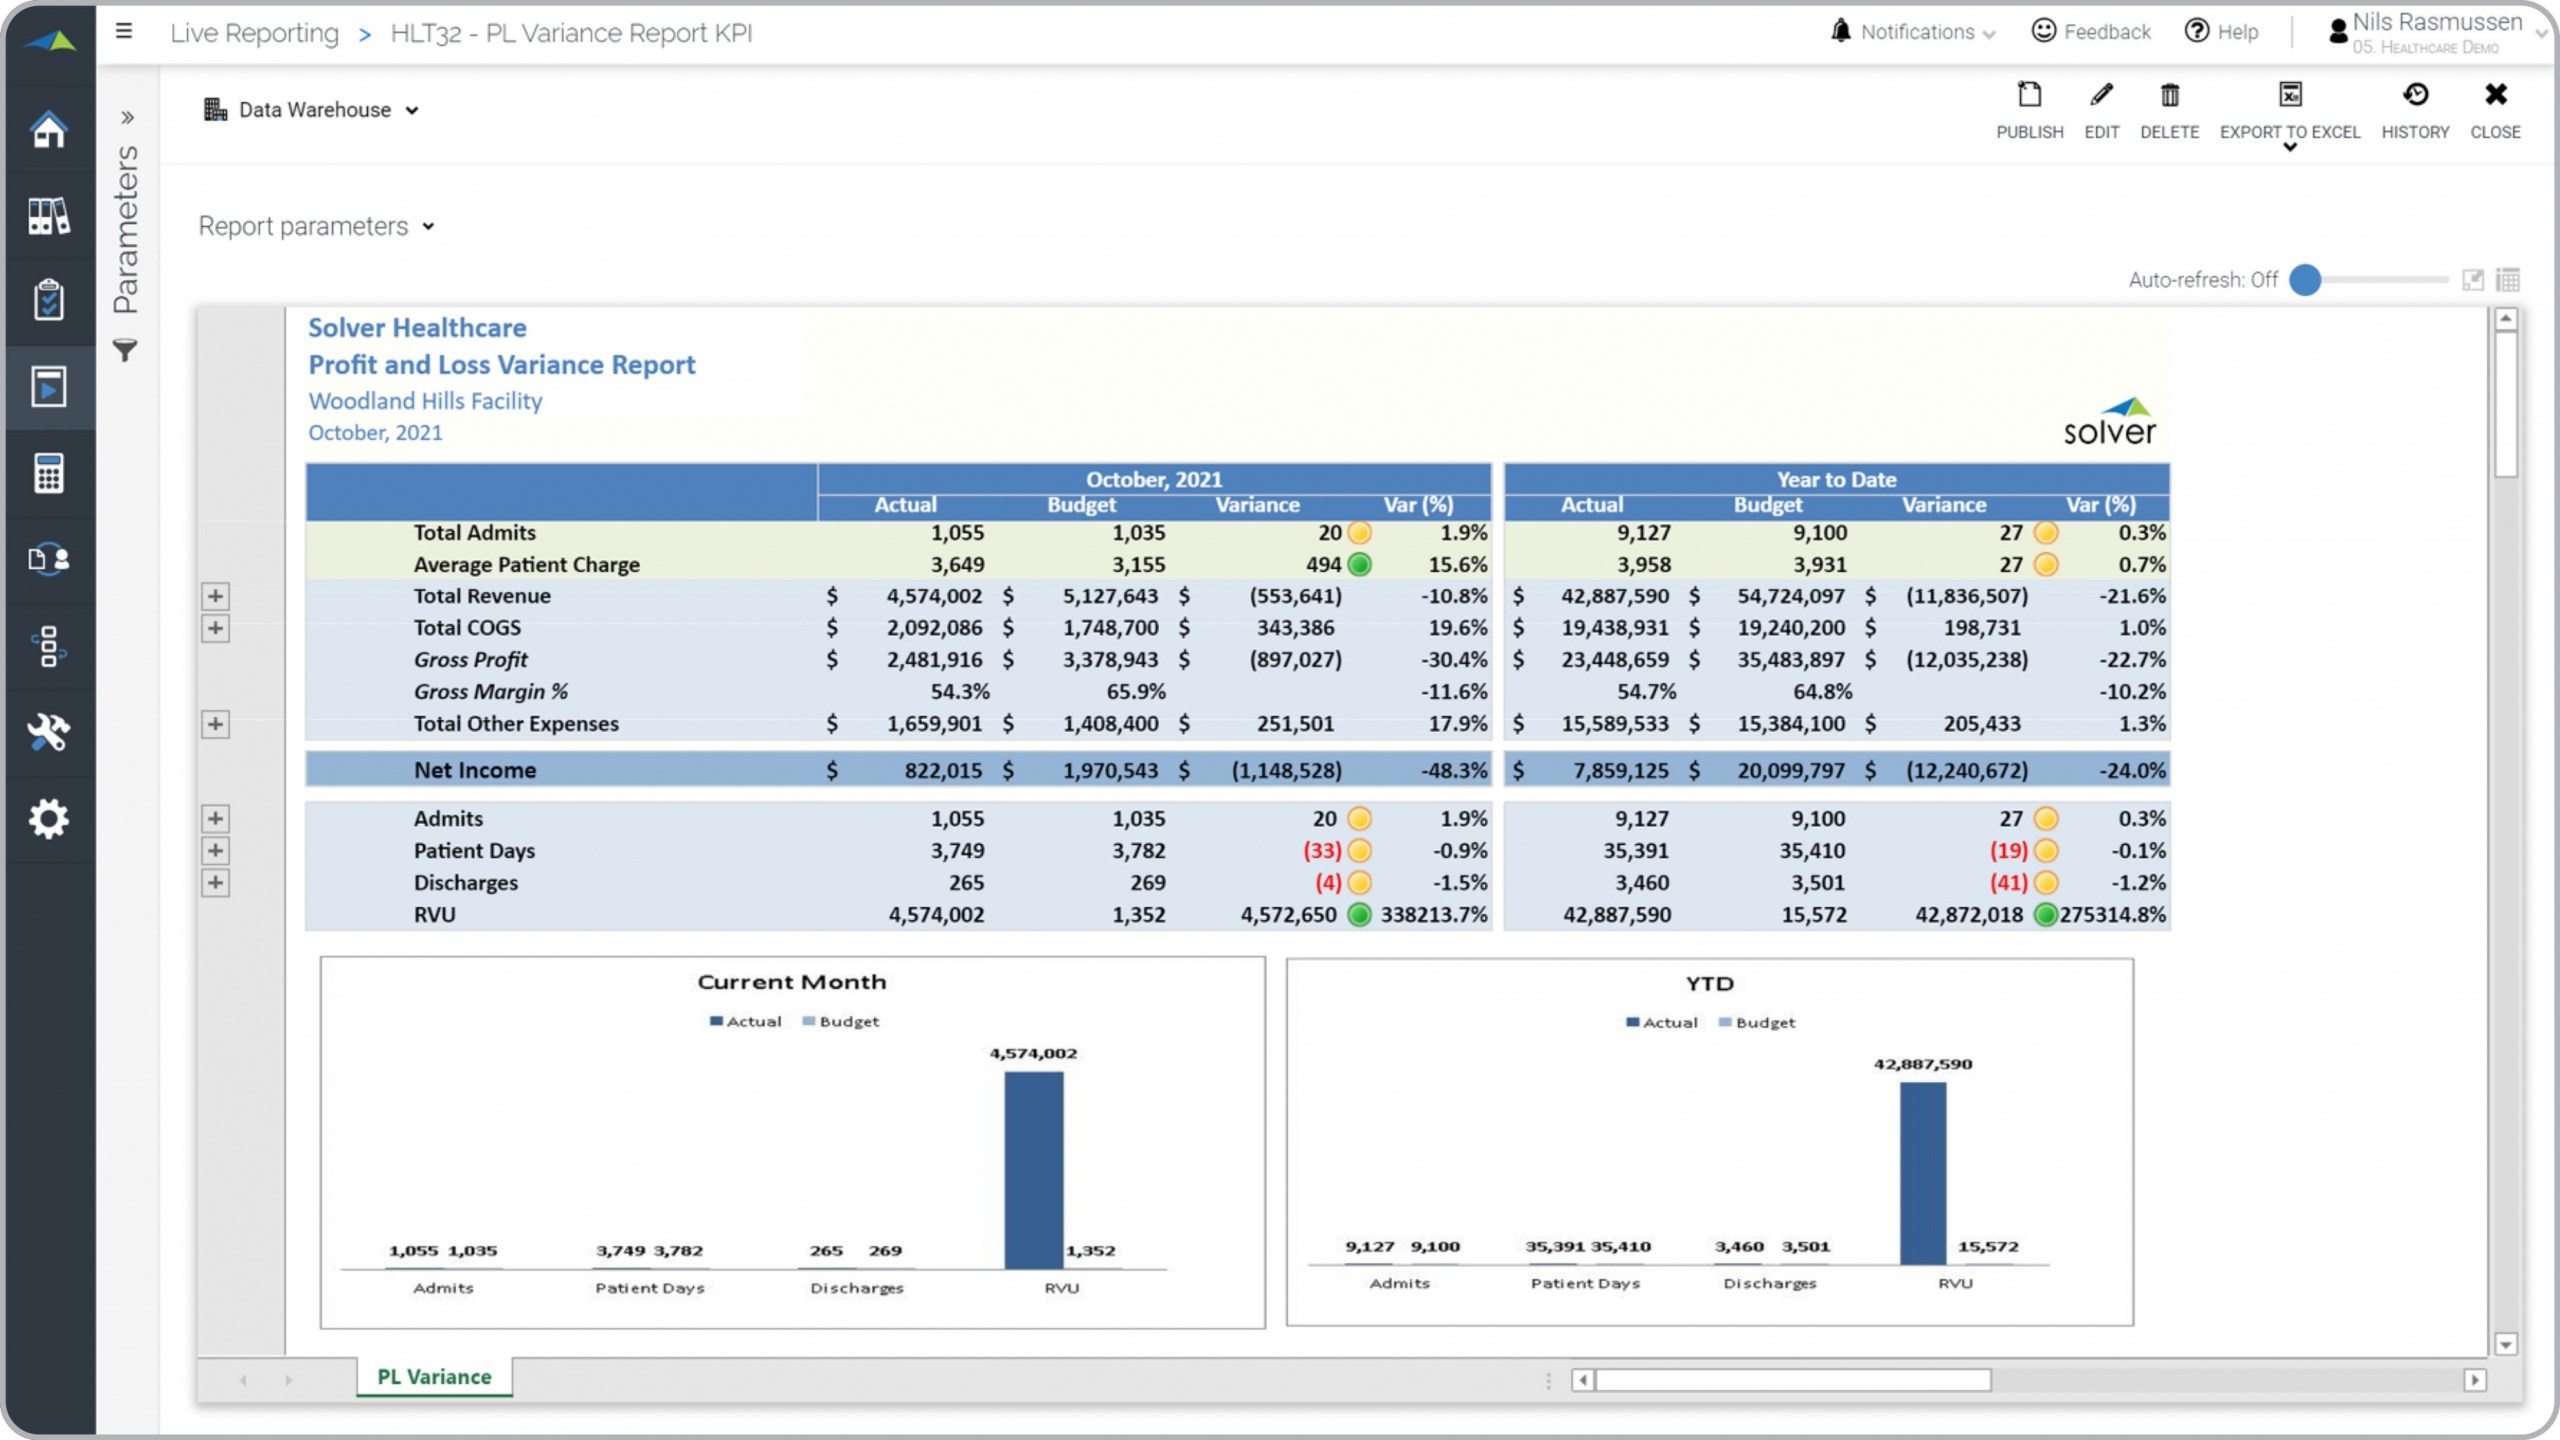Expand the Report parameters section

coord(316,227)
